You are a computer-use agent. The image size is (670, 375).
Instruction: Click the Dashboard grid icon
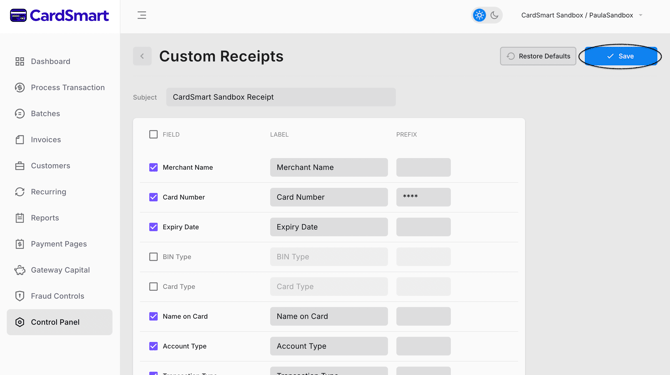pos(20,62)
